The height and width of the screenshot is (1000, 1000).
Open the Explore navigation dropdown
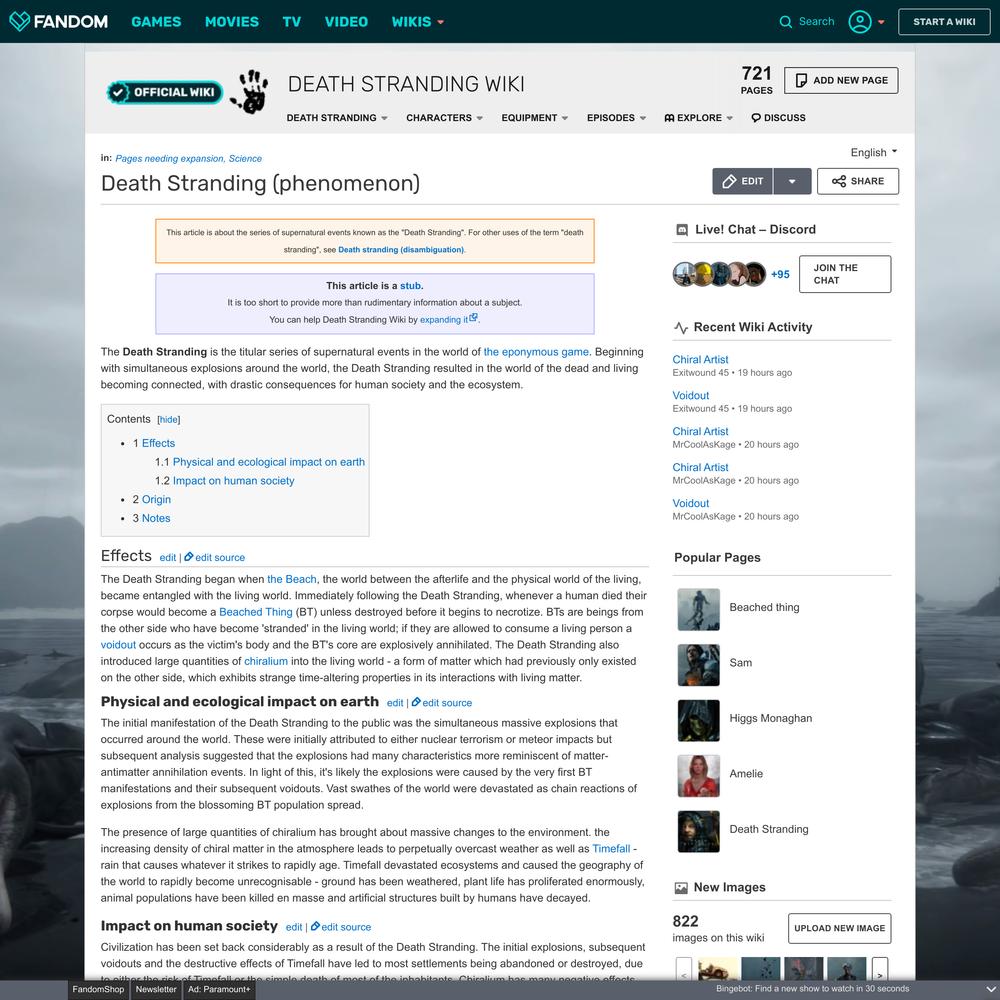(698, 118)
